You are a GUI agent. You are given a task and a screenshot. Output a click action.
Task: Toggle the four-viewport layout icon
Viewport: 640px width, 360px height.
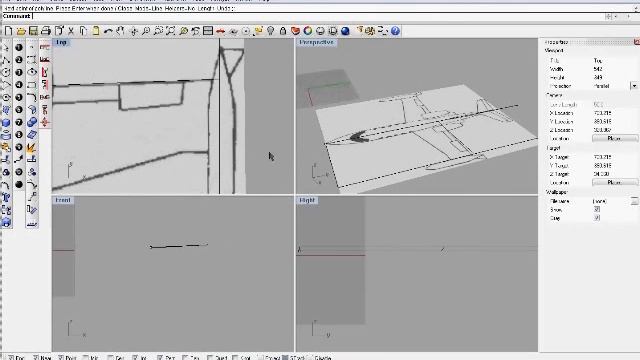[x=208, y=31]
